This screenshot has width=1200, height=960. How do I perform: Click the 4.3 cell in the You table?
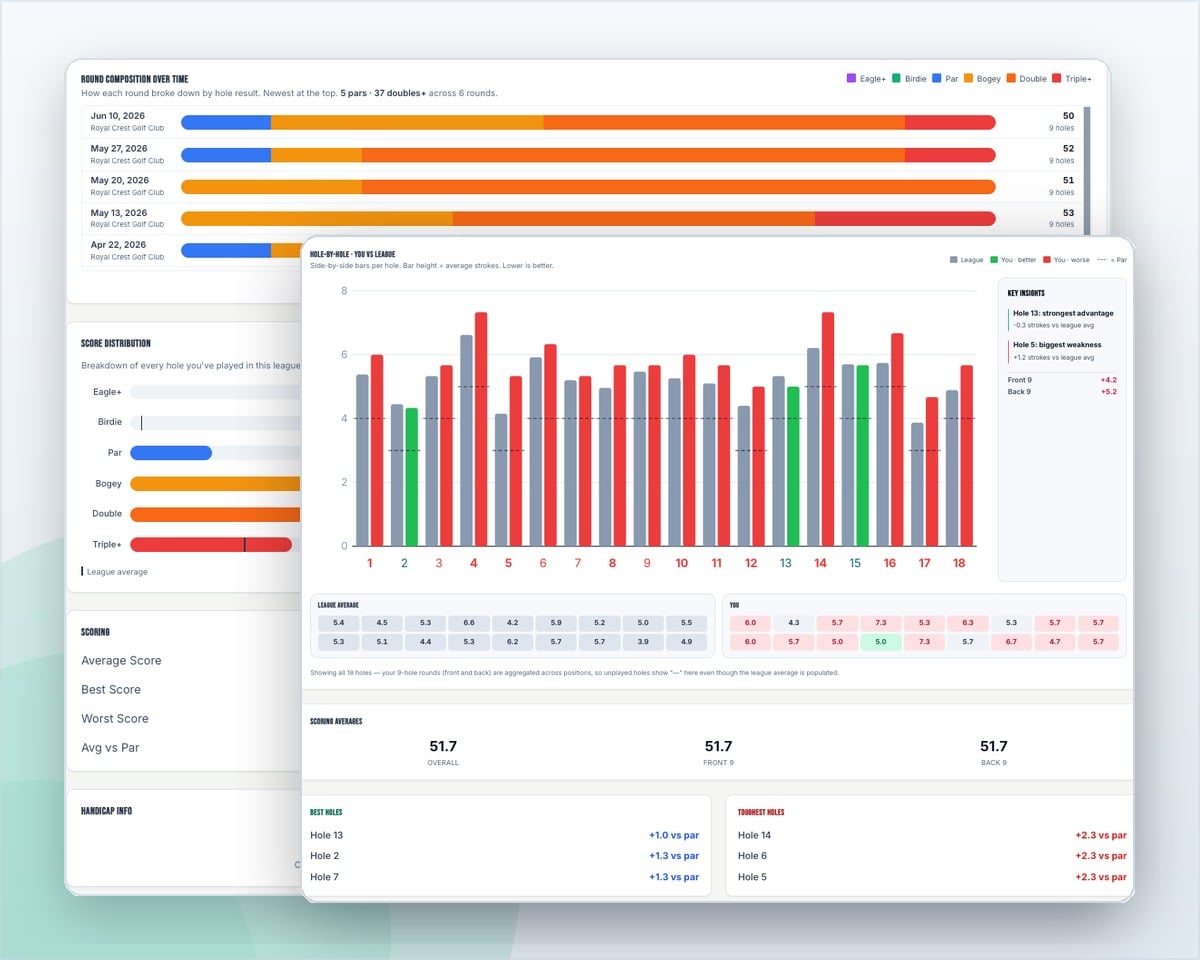(x=793, y=623)
